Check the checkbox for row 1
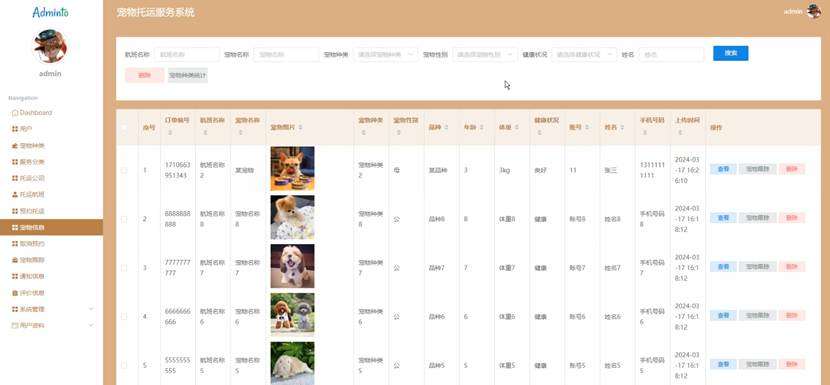The height and width of the screenshot is (385, 830). coord(124,171)
